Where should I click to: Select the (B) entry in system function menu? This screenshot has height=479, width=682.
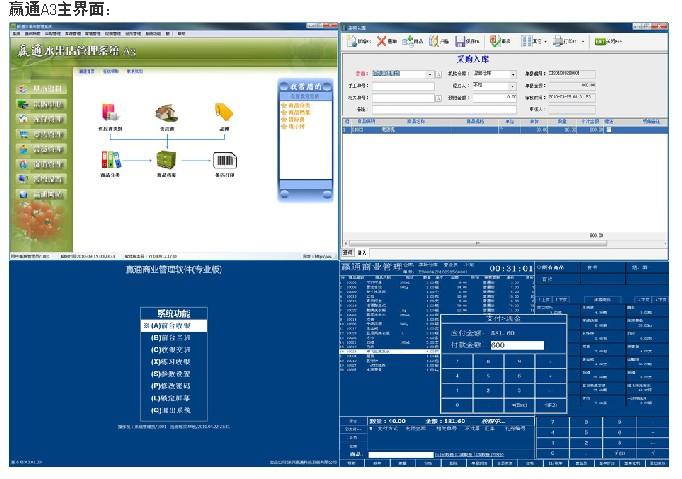[174, 338]
